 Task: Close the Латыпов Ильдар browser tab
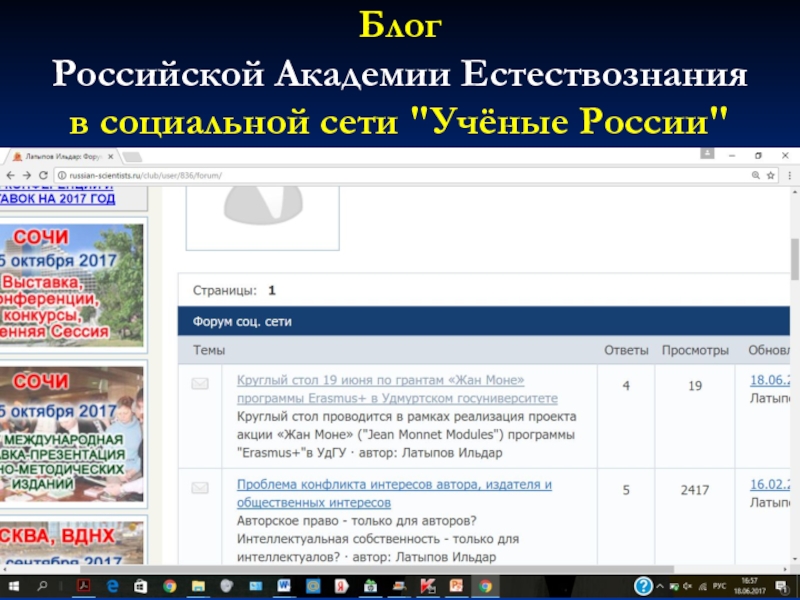tap(111, 157)
